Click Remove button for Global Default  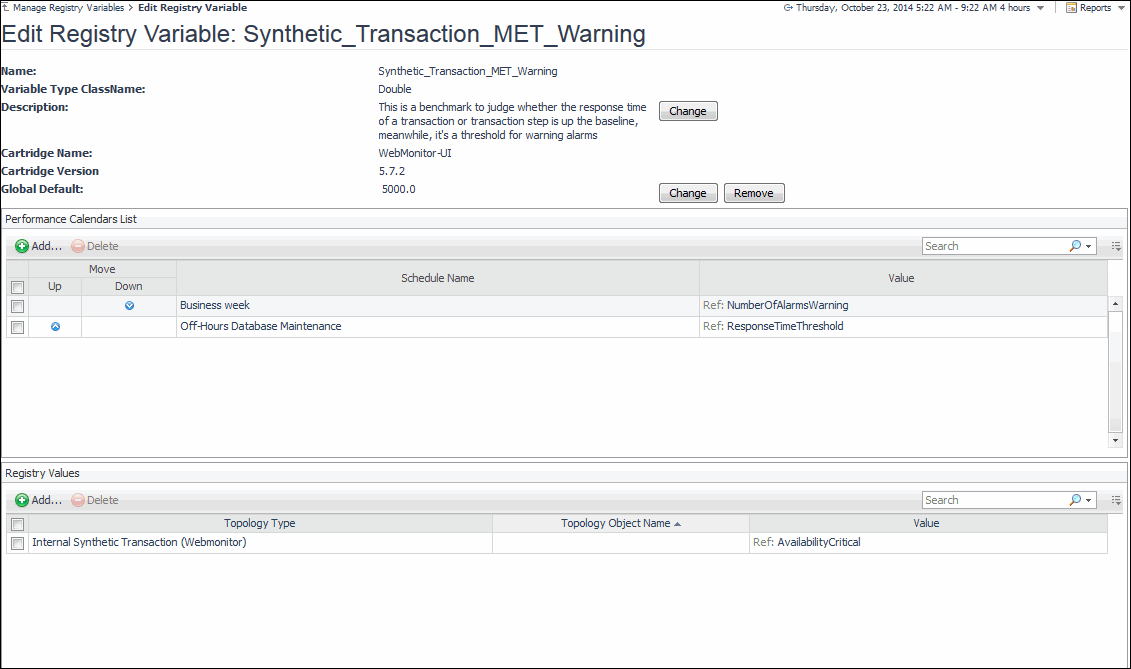[754, 193]
